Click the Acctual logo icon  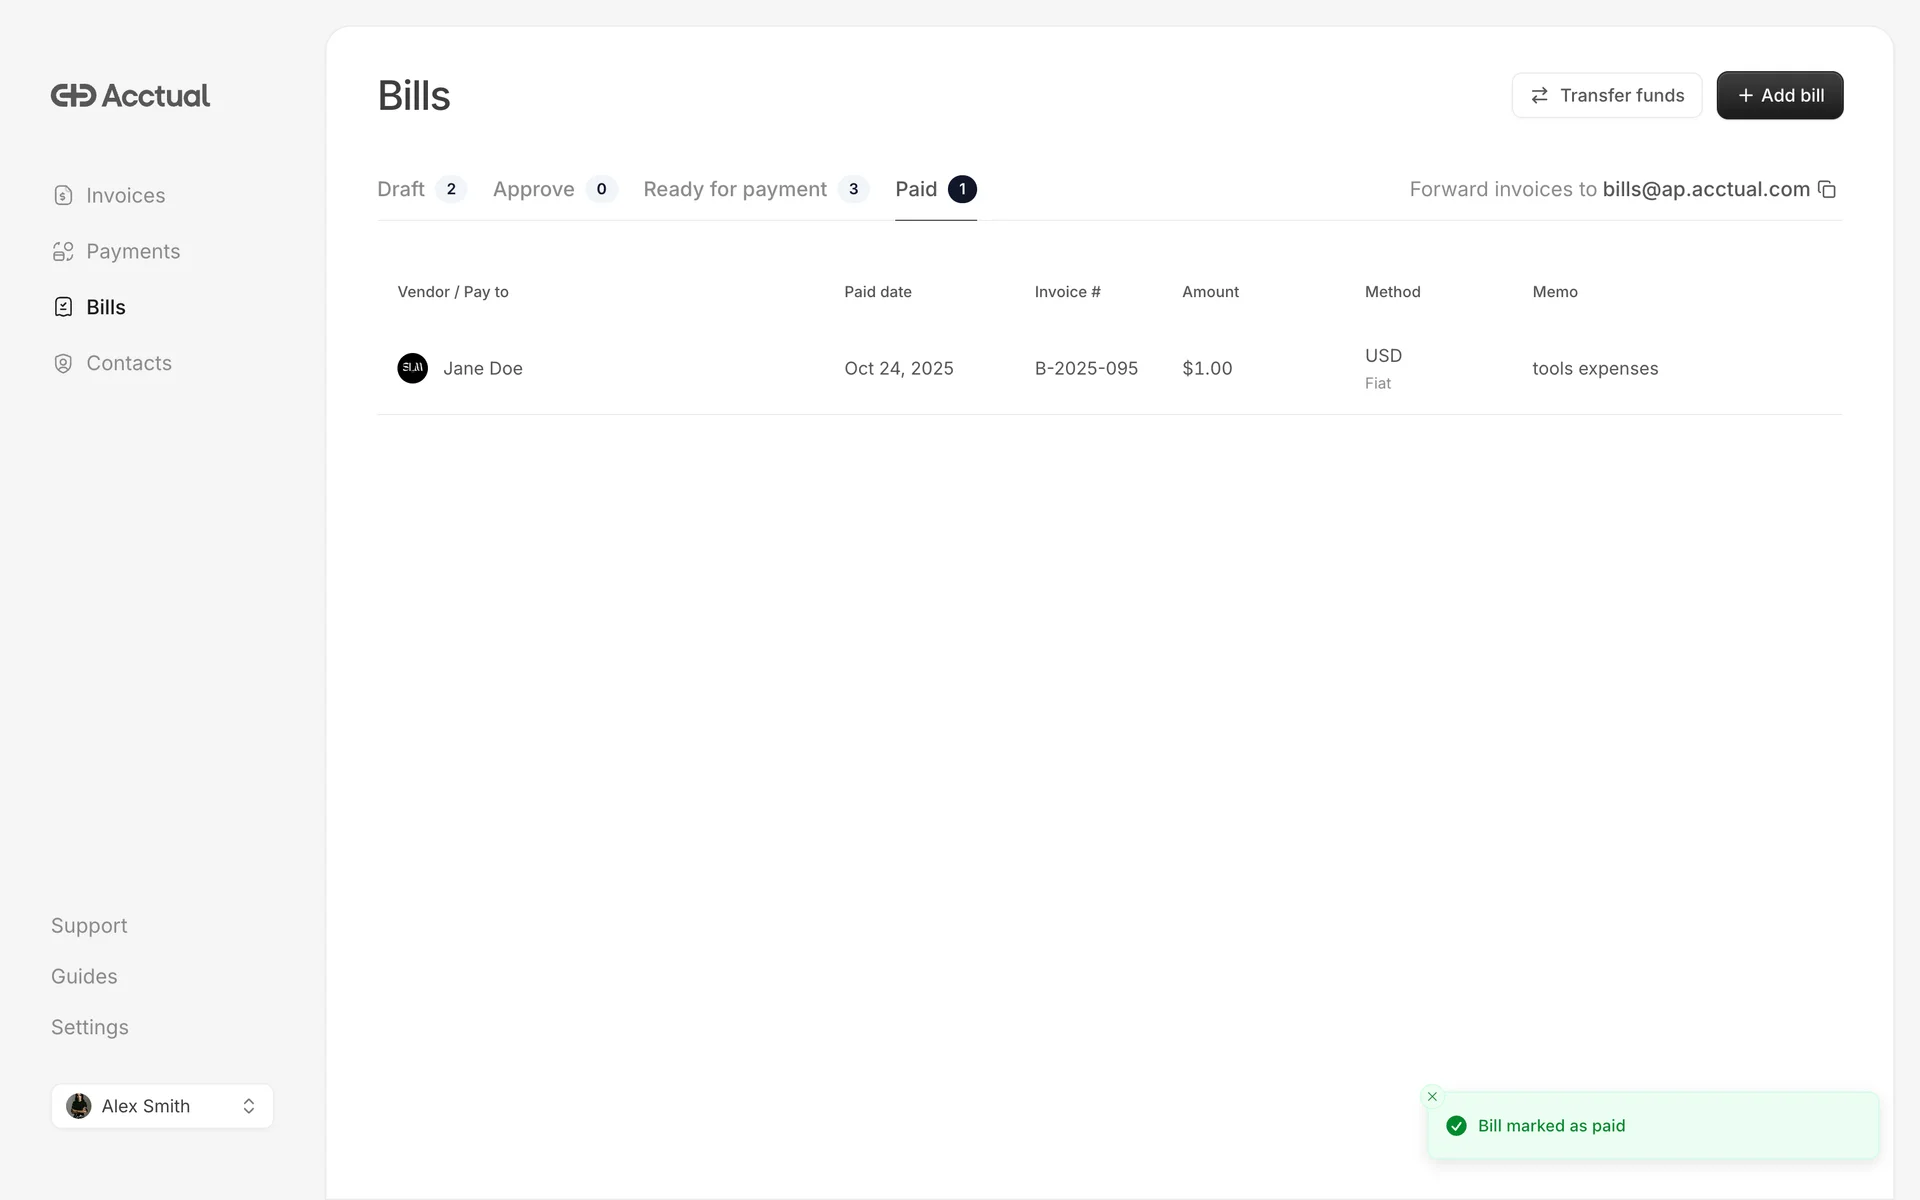[x=73, y=95]
